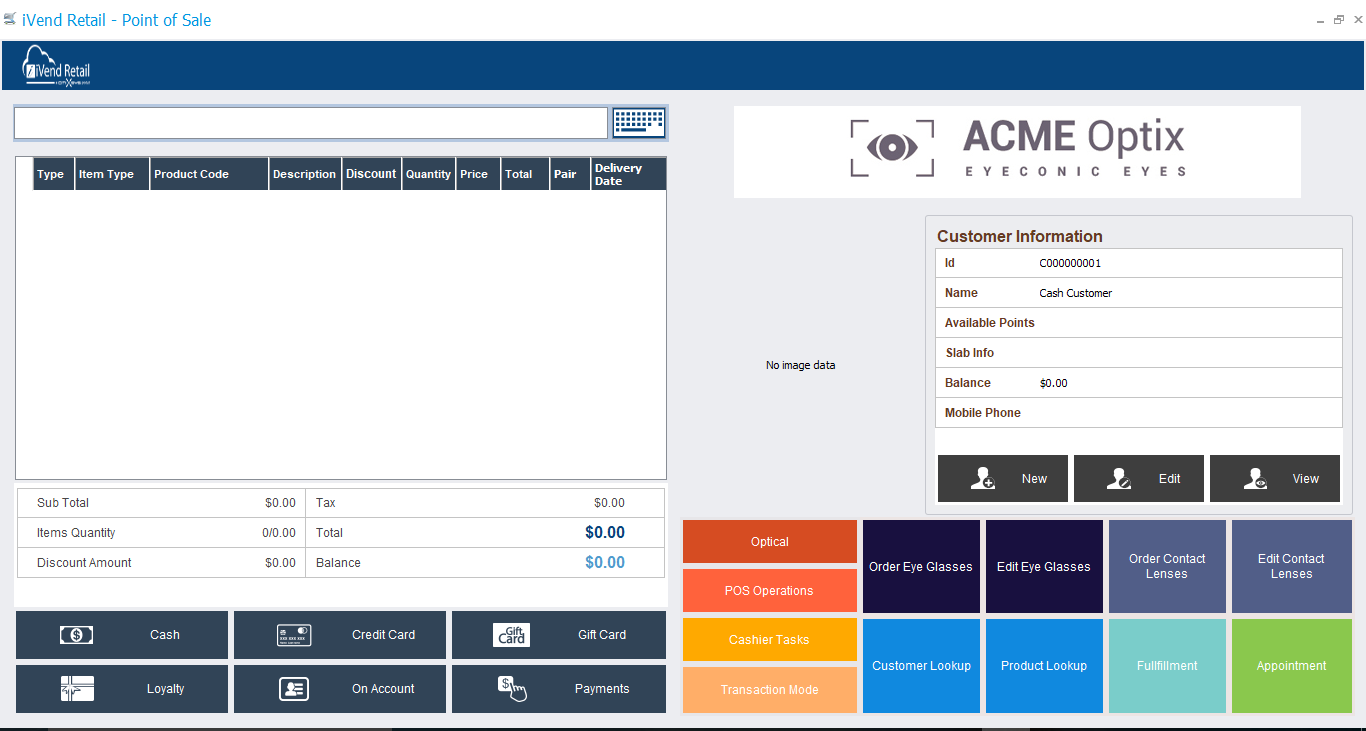Click the iVend app icon in title bar

(10, 19)
